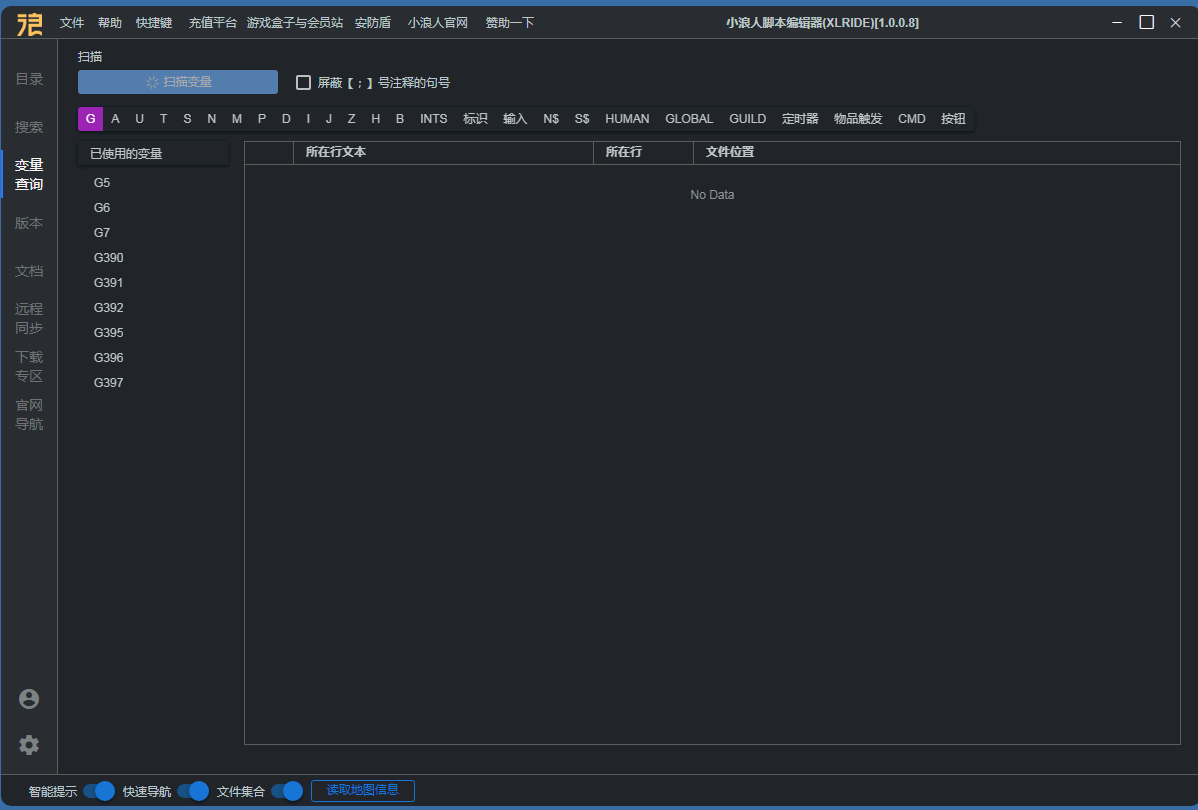Select variable G390 in the list
Image resolution: width=1198 pixels, height=810 pixels.
coord(109,258)
